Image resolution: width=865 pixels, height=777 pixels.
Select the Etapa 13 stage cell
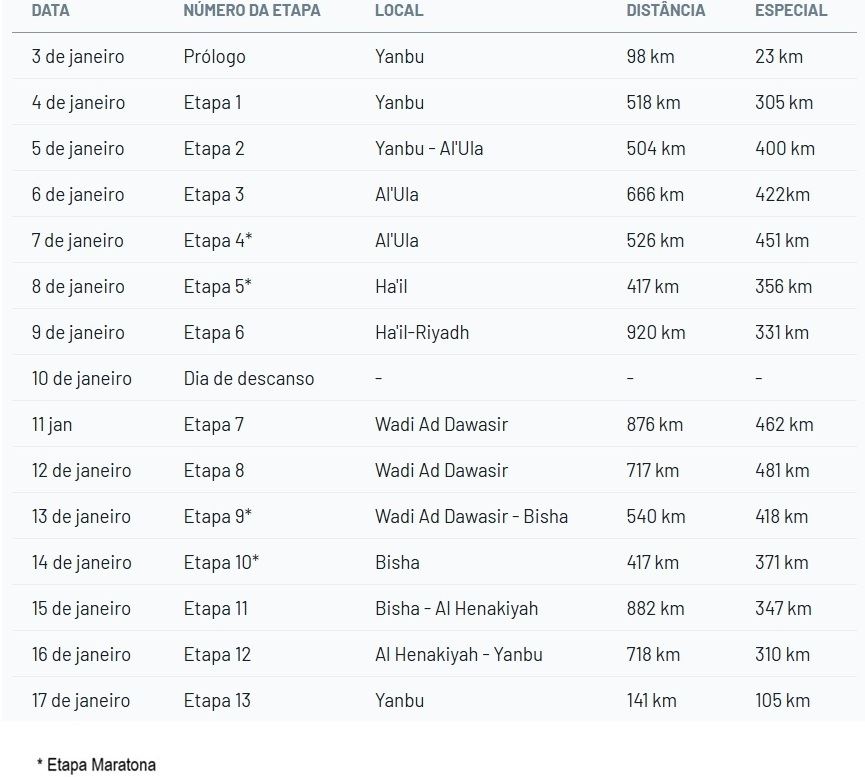(x=217, y=701)
